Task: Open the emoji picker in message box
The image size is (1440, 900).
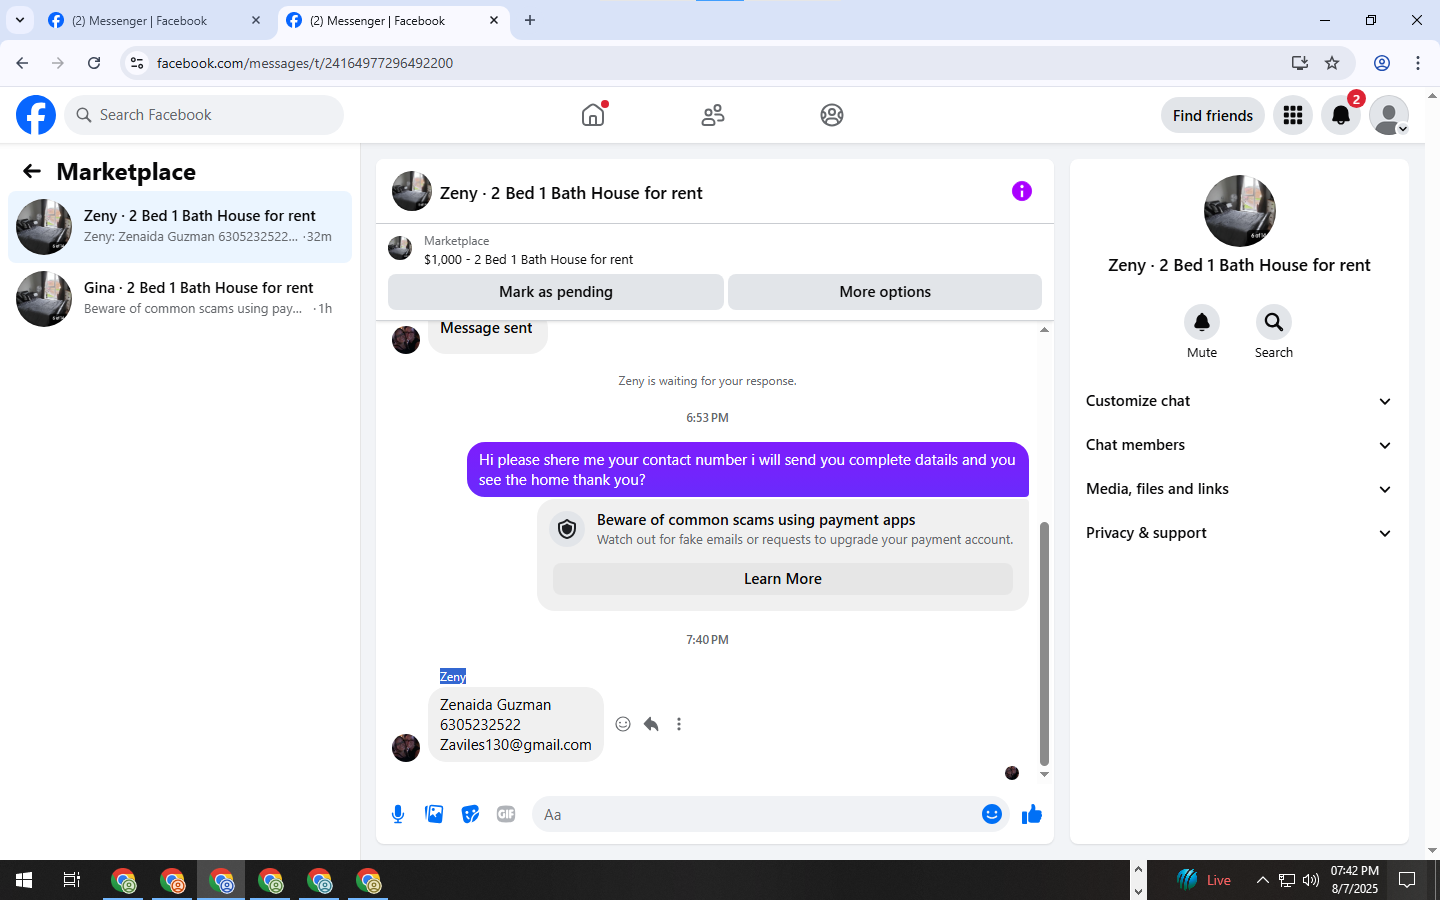Action: point(992,814)
